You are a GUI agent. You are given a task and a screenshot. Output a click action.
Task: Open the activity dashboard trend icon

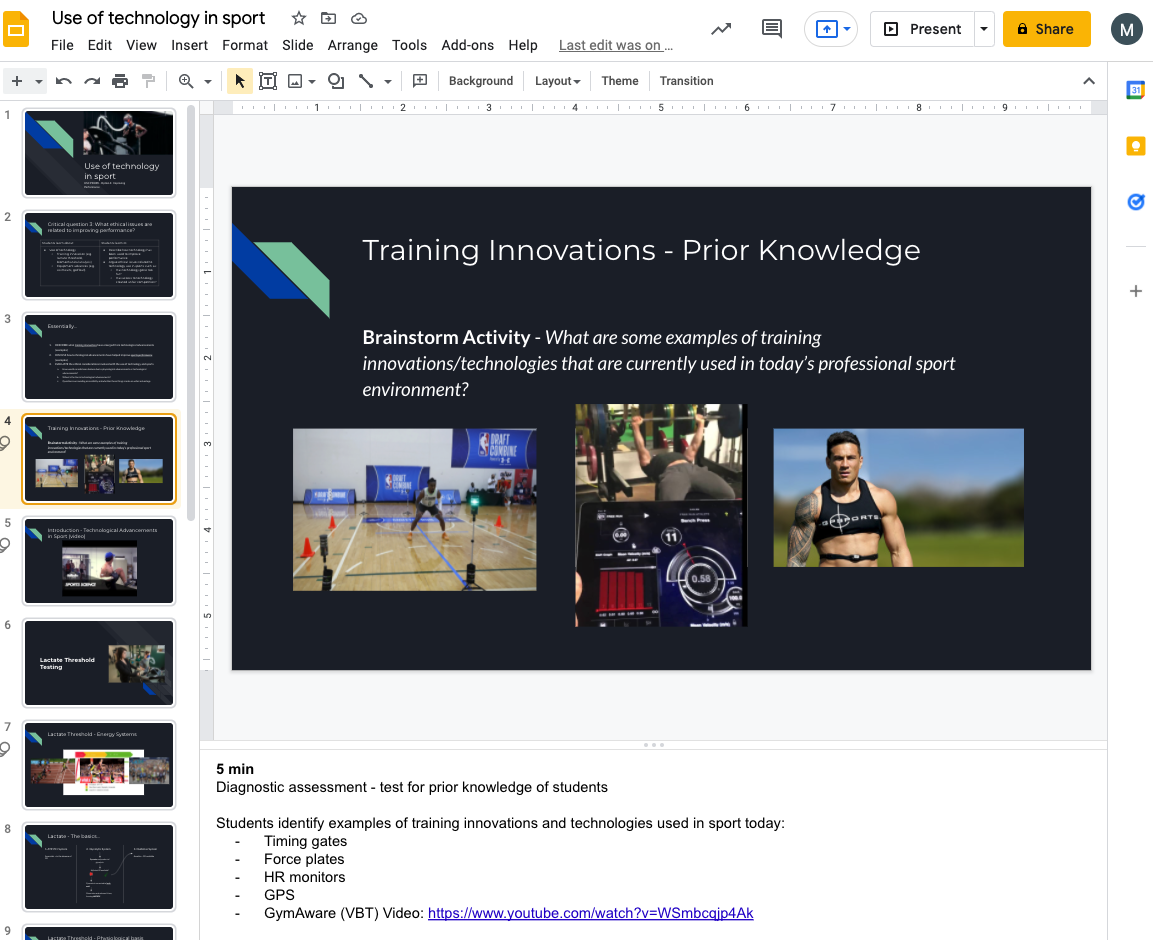click(x=721, y=29)
